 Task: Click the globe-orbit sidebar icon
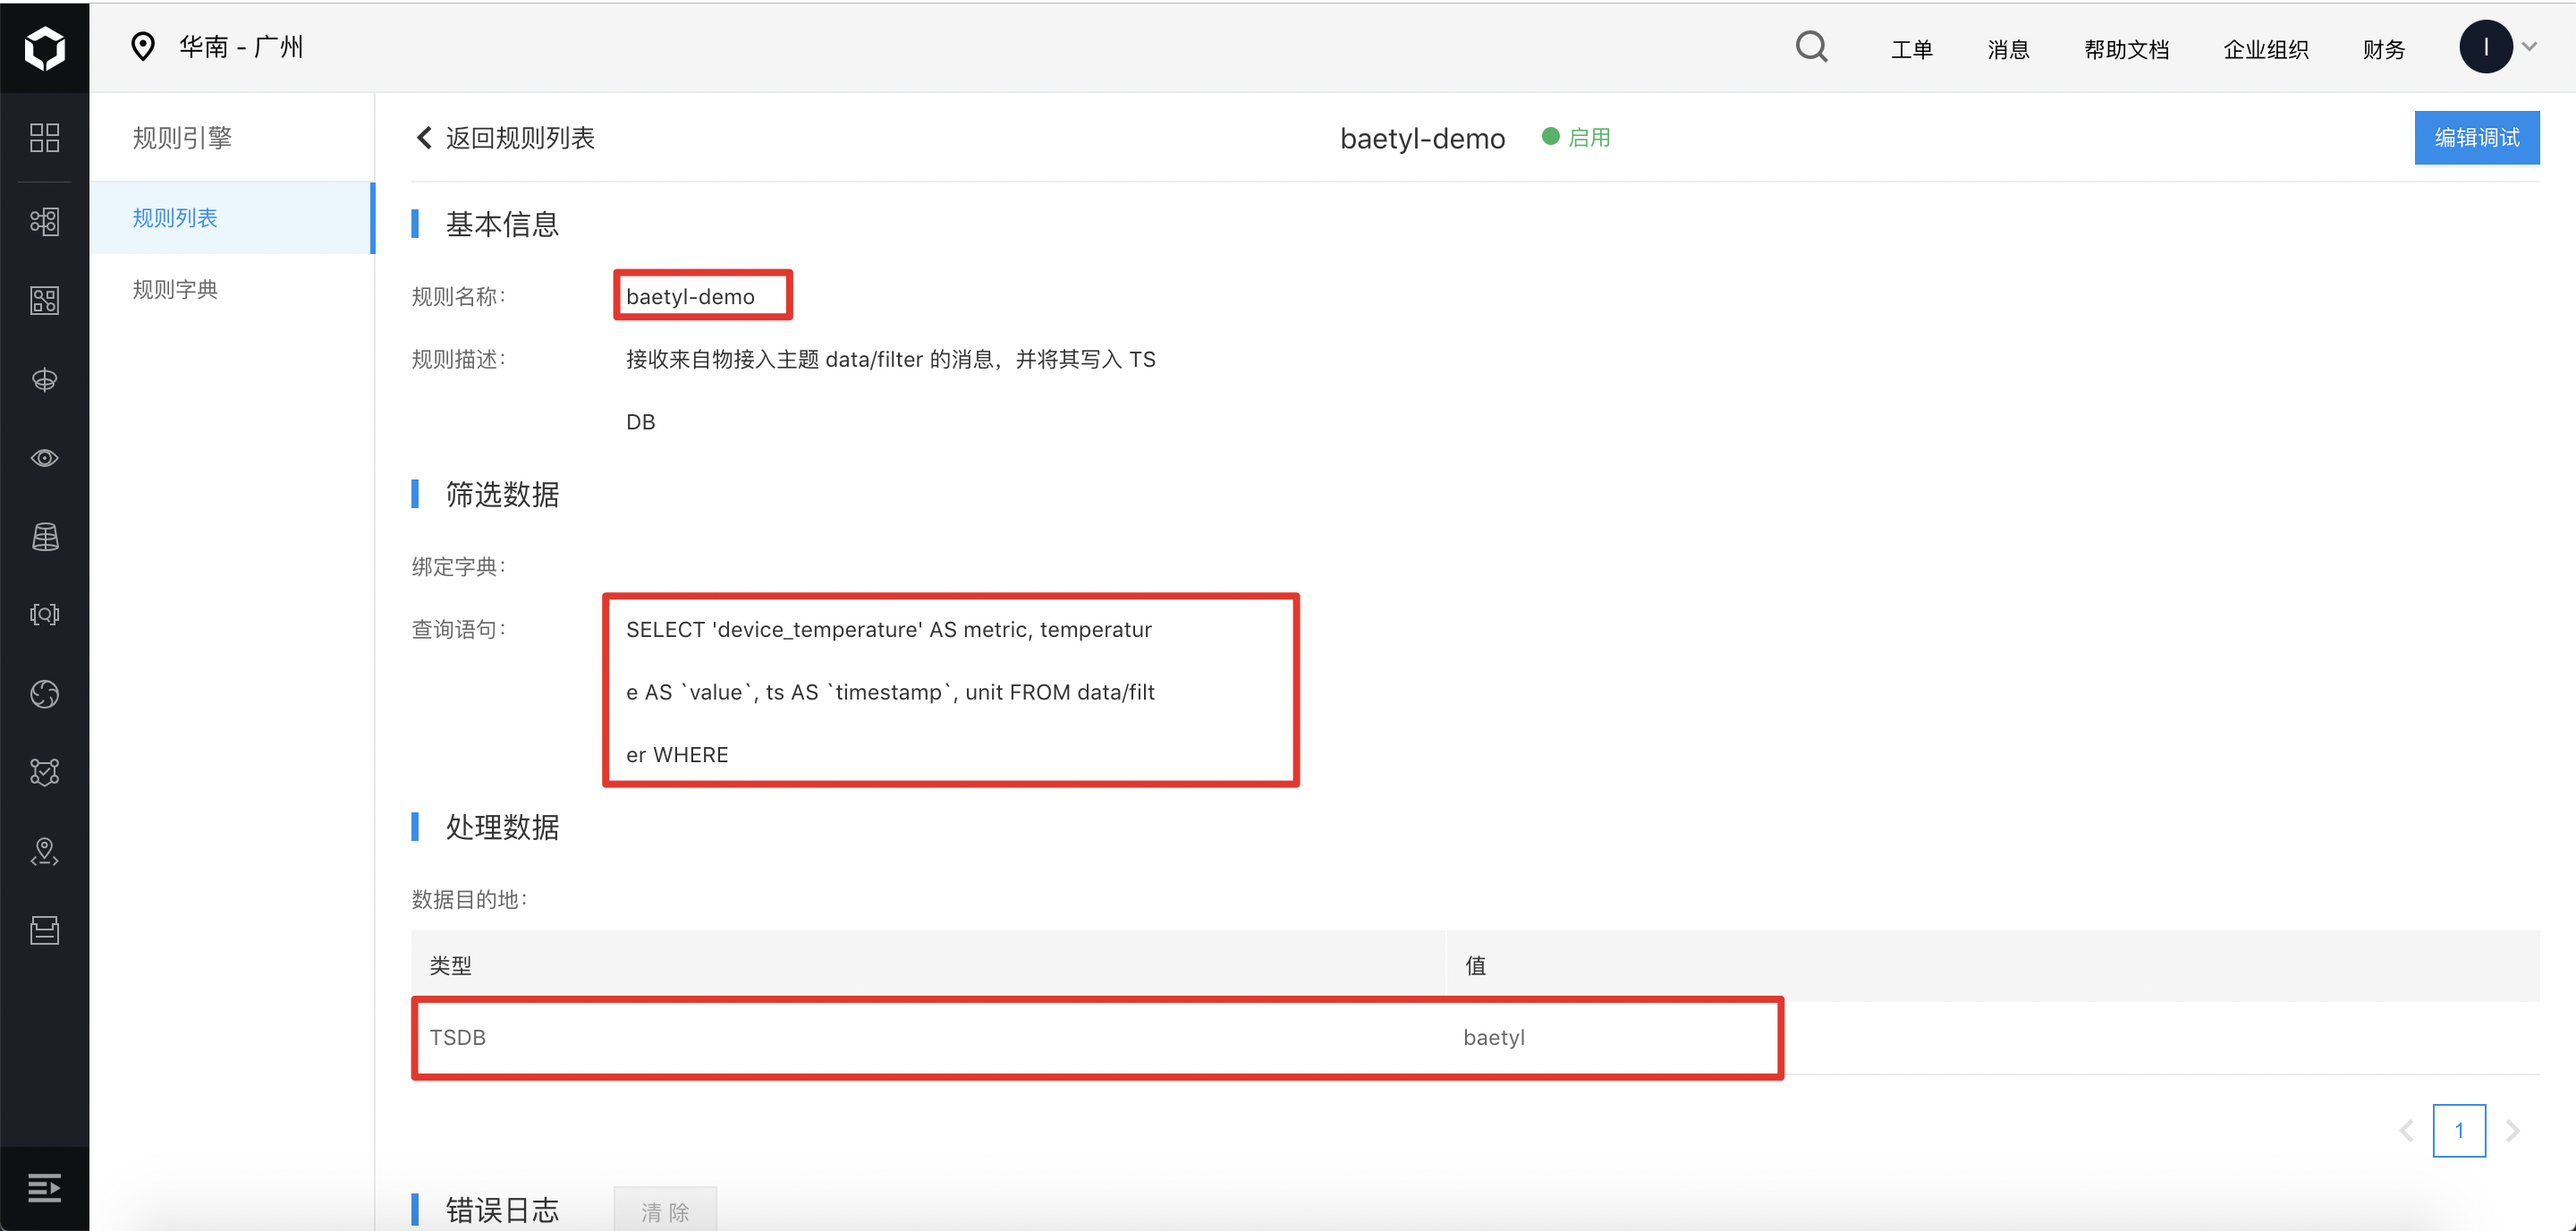pyautogui.click(x=44, y=380)
